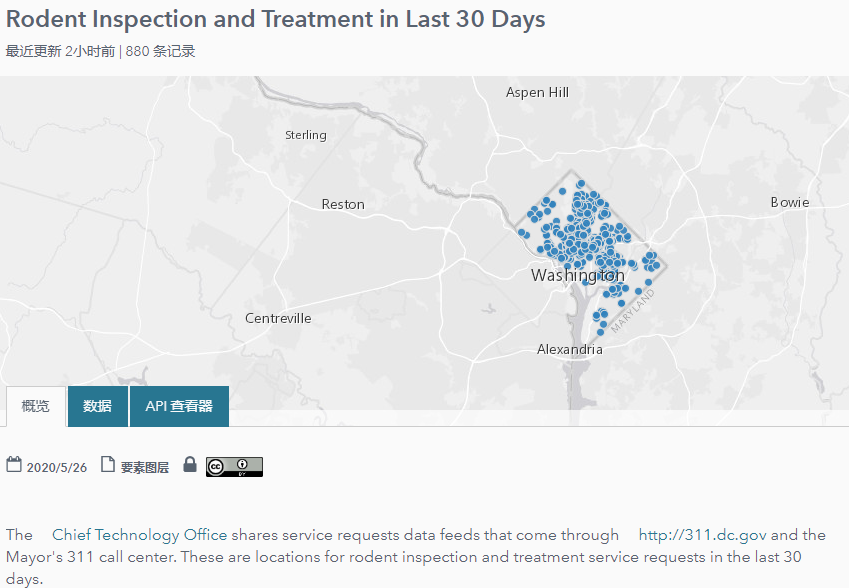Viewport: 849px width, 588px height.
Task: Select the Alexandria map label
Action: [570, 349]
